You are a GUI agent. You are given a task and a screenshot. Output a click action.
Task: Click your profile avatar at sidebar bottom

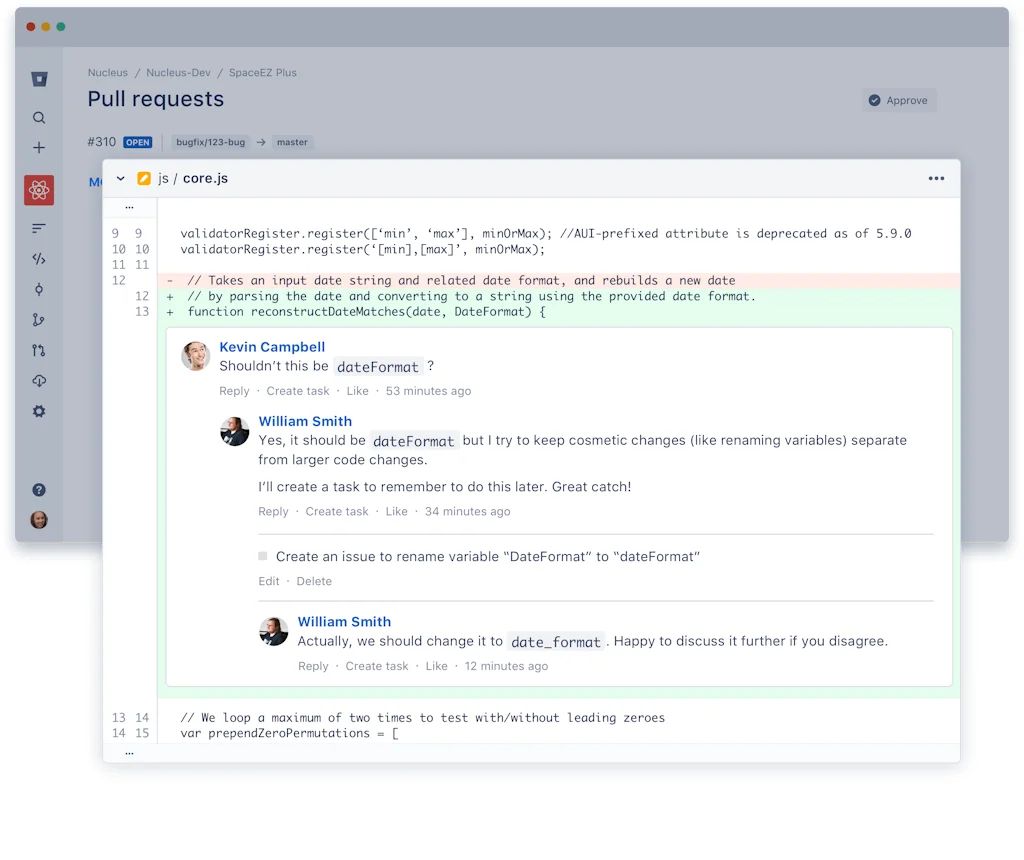[x=38, y=519]
